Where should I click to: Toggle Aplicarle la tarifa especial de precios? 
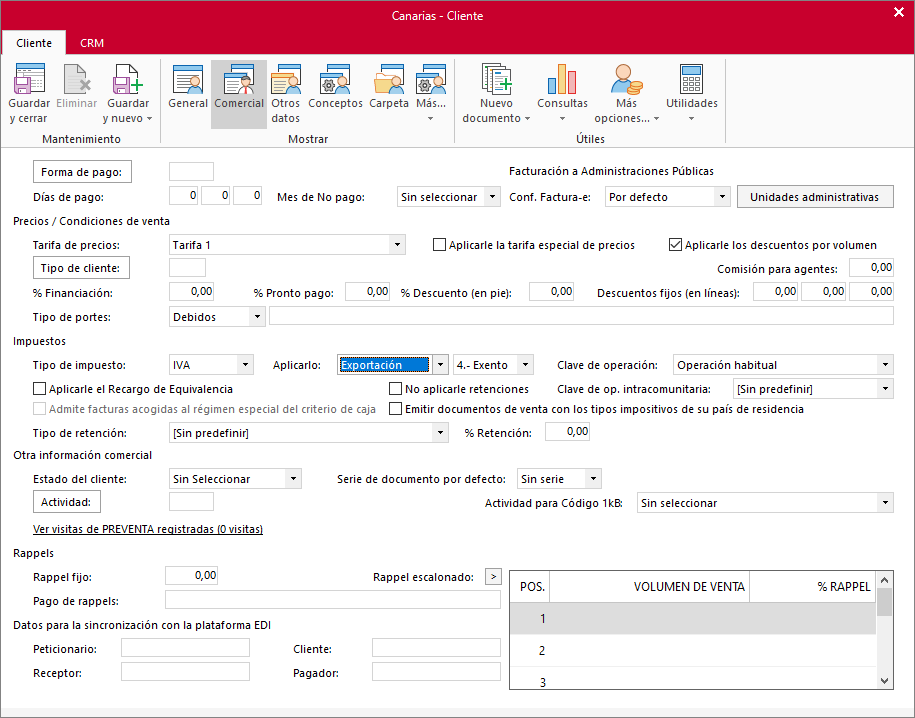coord(439,245)
